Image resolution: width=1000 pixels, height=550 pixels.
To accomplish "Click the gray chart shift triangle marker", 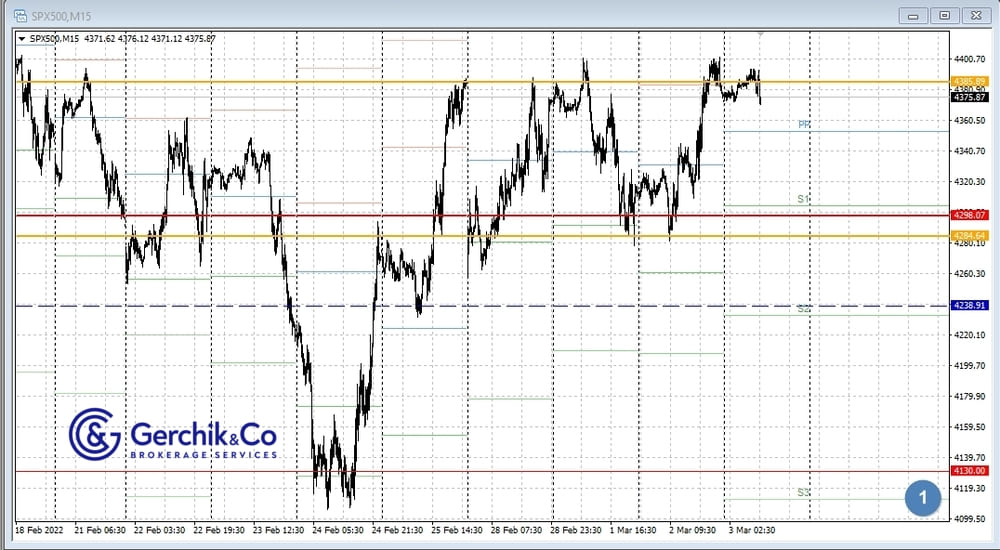I will pyautogui.click(x=760, y=34).
